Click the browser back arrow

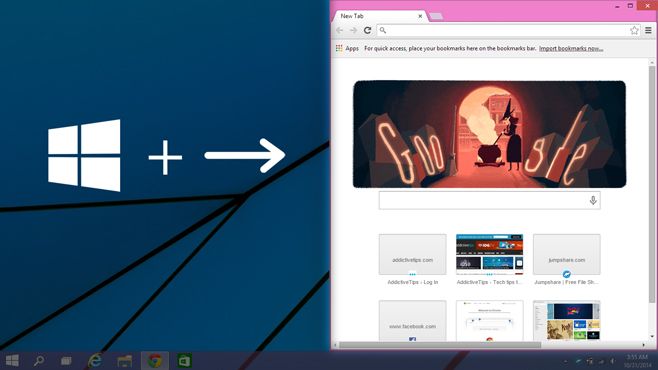(x=339, y=30)
